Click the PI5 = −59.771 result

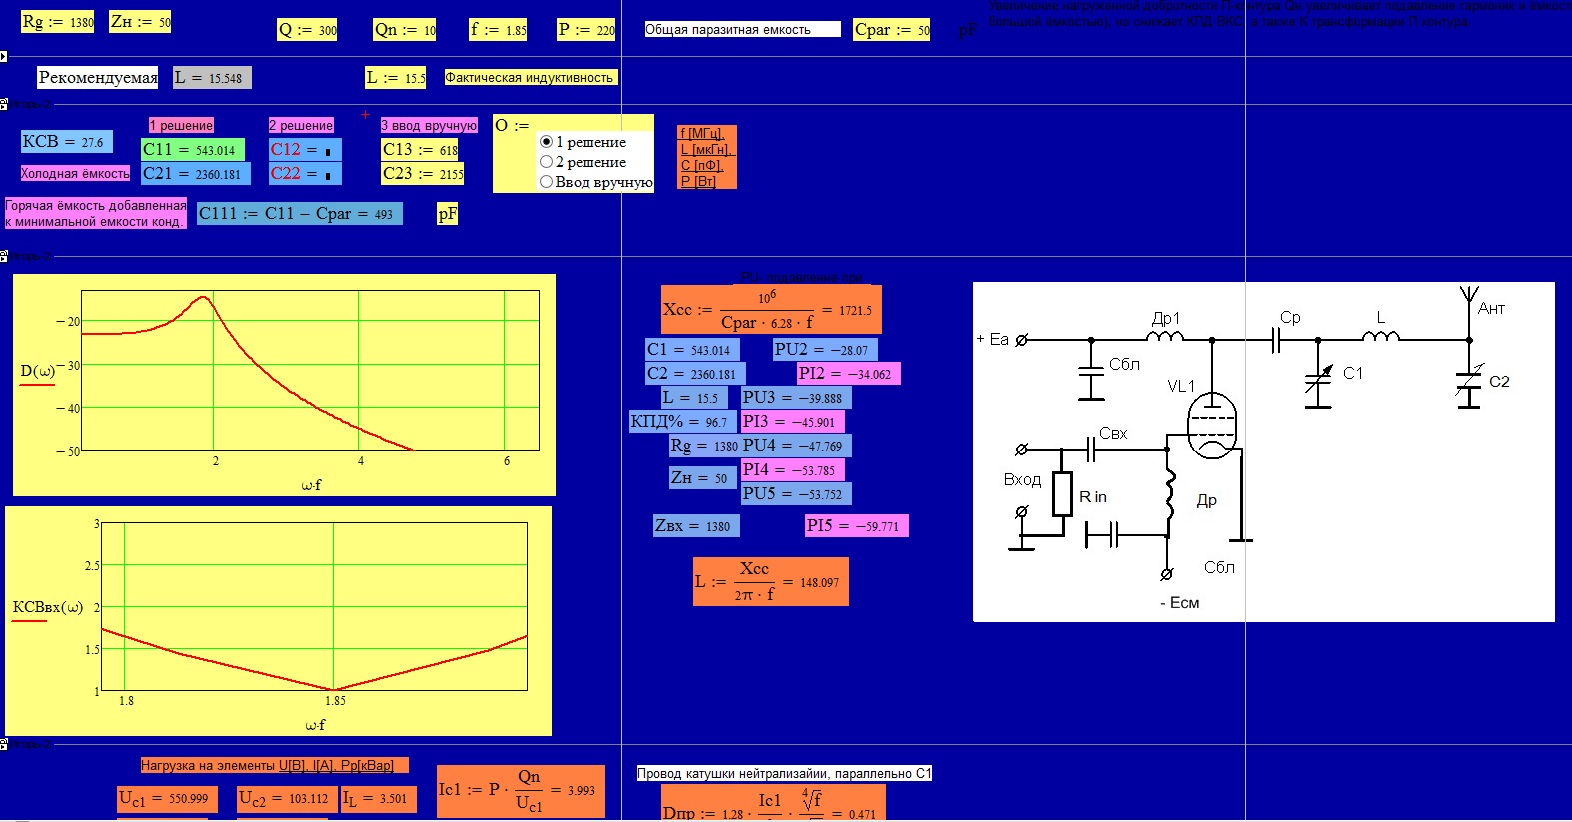click(857, 526)
